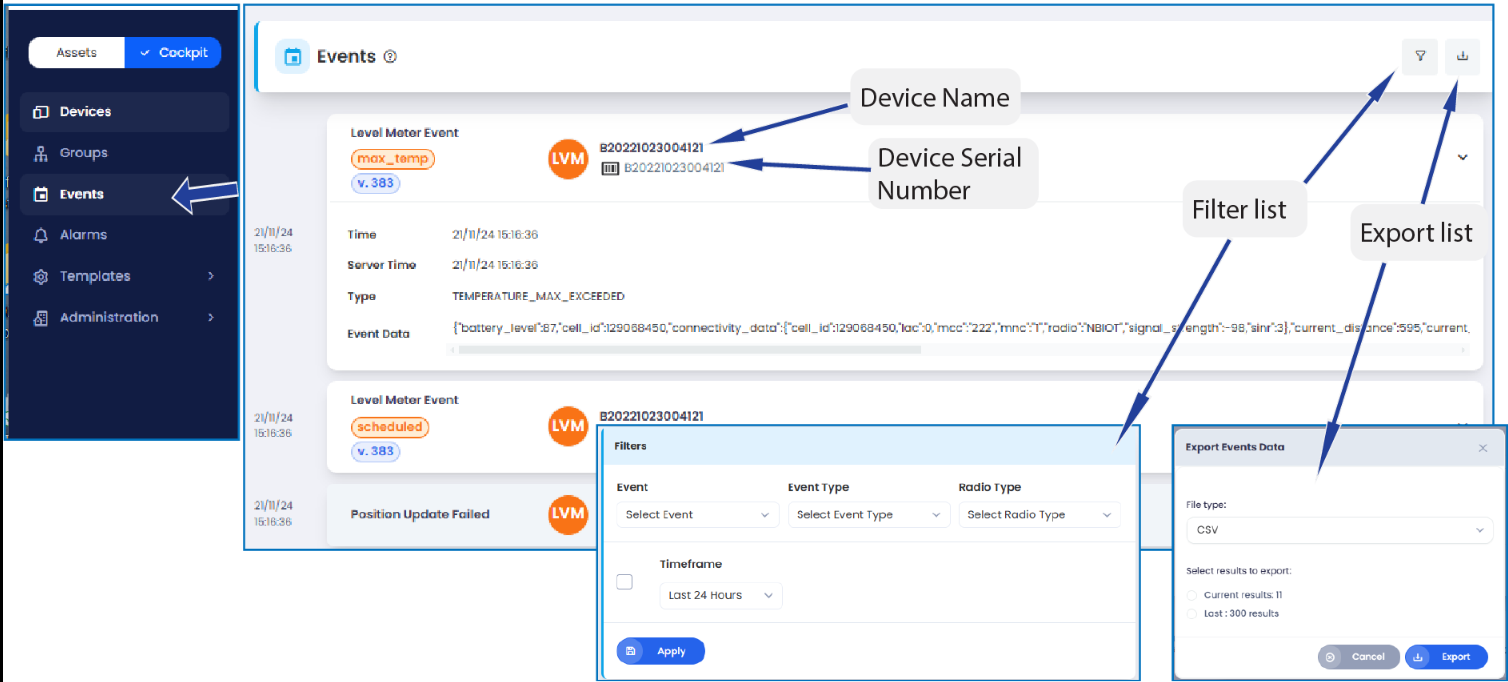Click the filter funnel icon in Events header

click(1419, 57)
